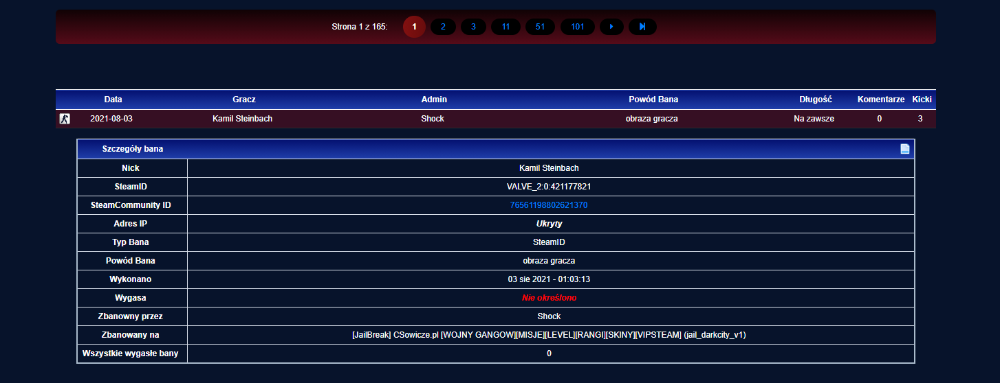
Task: Open page 2 of ban list
Action: point(443,27)
